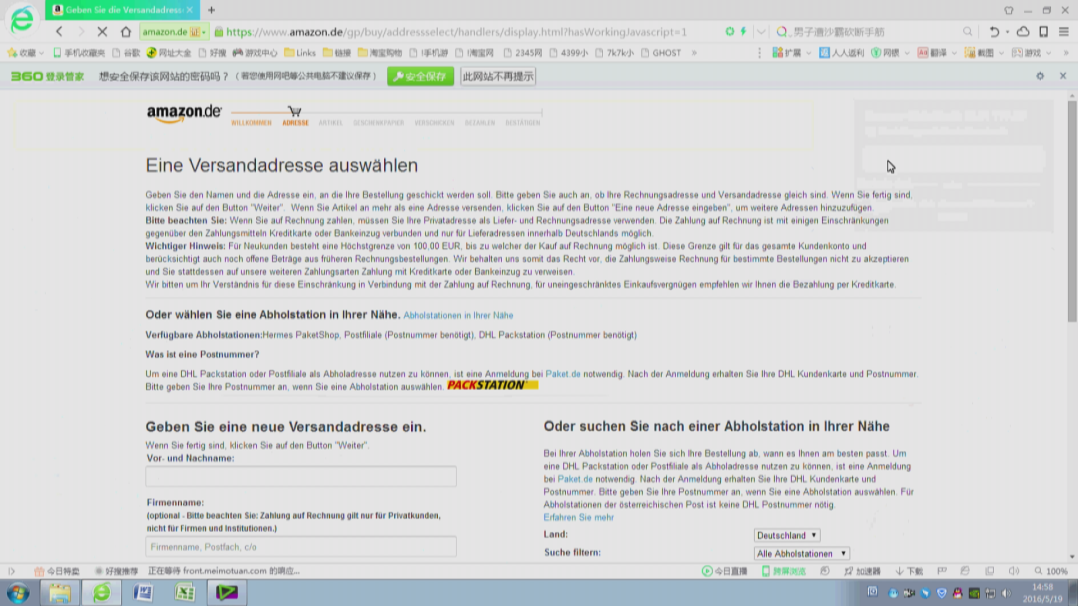
Task: Expand the 收藏 favorites dropdown
Action: (41, 53)
